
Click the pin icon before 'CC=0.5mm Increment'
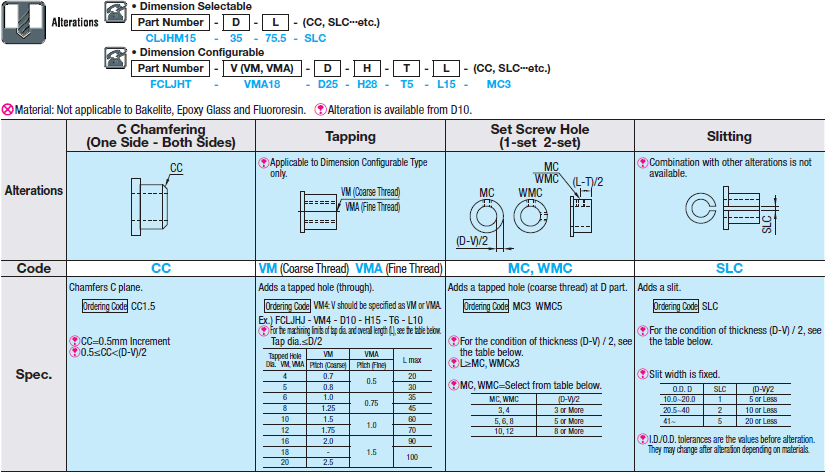[x=75, y=341]
